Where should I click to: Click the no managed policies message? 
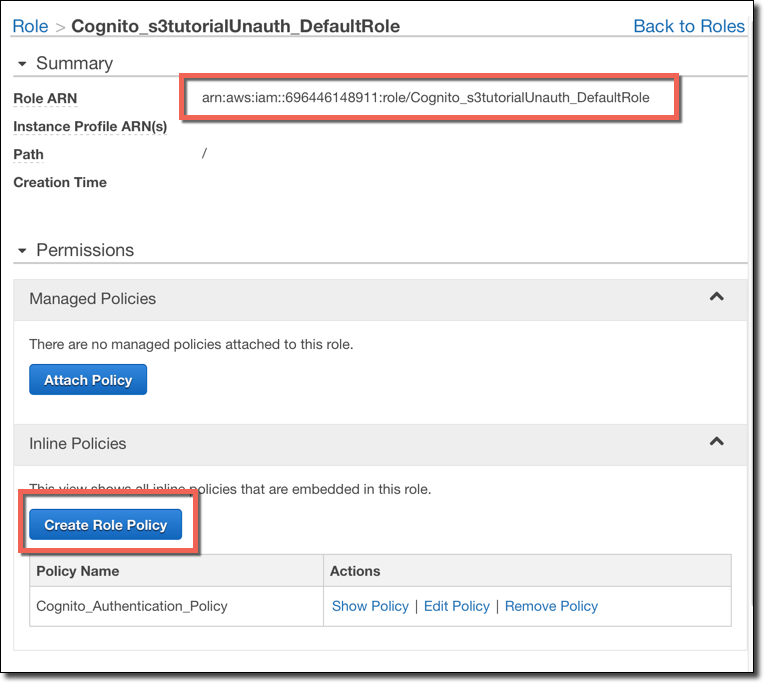coord(191,344)
